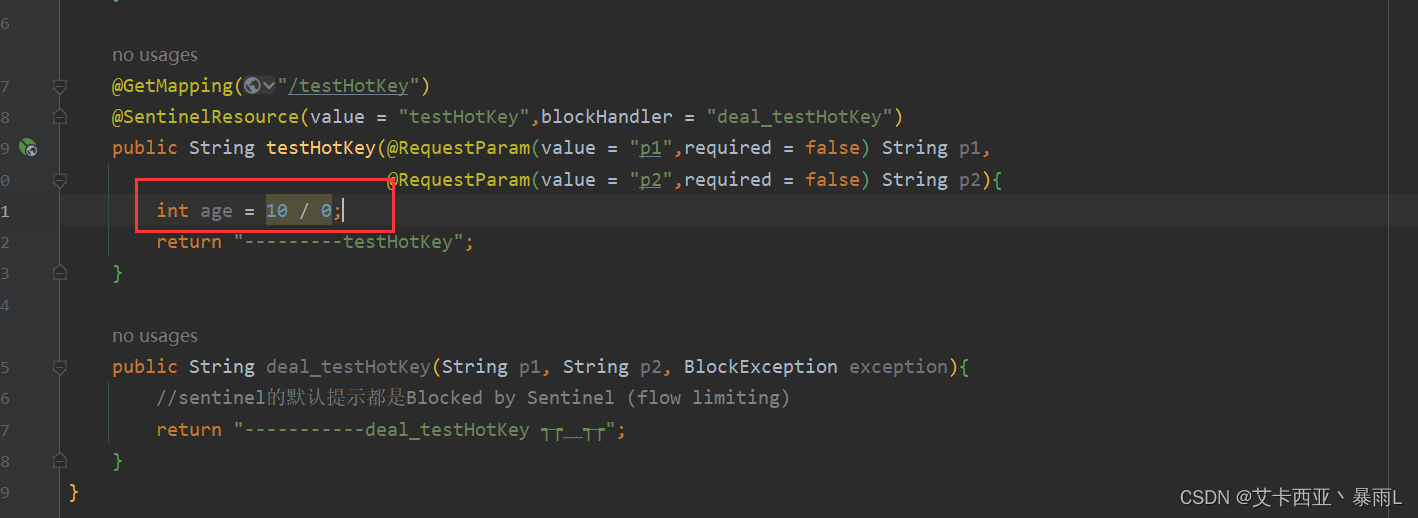Image resolution: width=1418 pixels, height=518 pixels.
Task: Fold the deal_testHotKey method using its gutter marker
Action: coord(60,367)
